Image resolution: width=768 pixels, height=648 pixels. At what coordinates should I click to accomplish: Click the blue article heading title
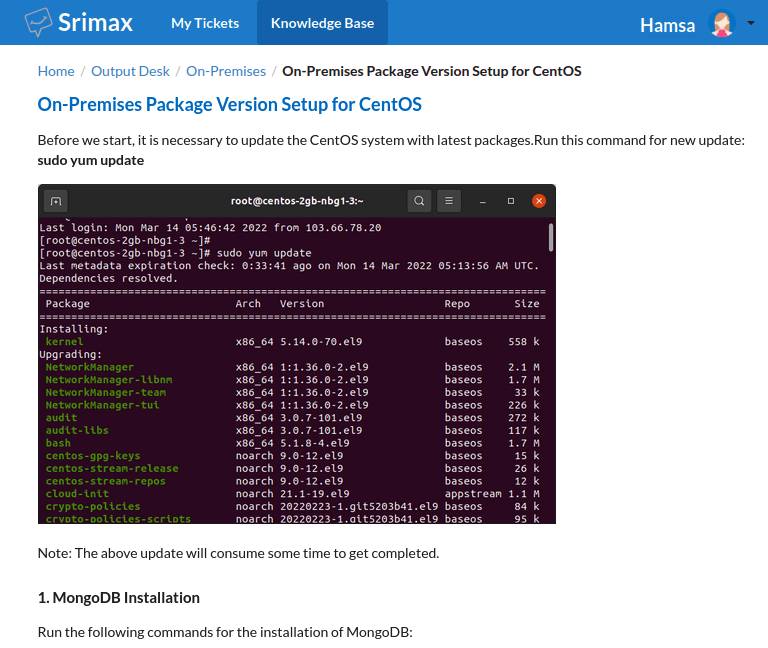pos(229,104)
